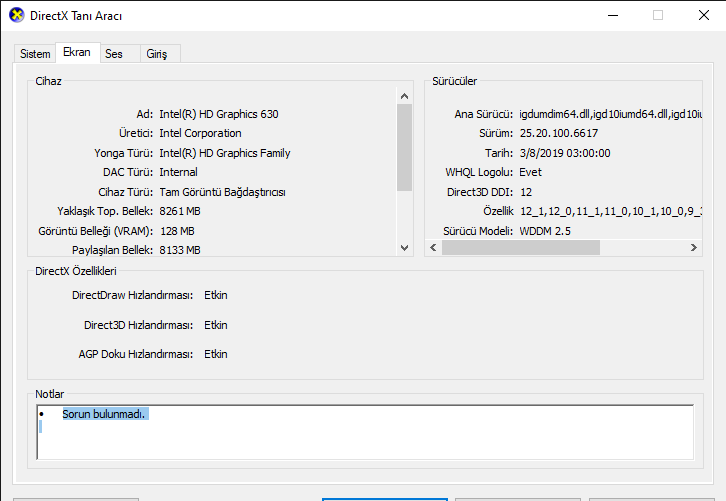Select the Ekran tab
Screen dimensions: 726x501
pos(77,52)
